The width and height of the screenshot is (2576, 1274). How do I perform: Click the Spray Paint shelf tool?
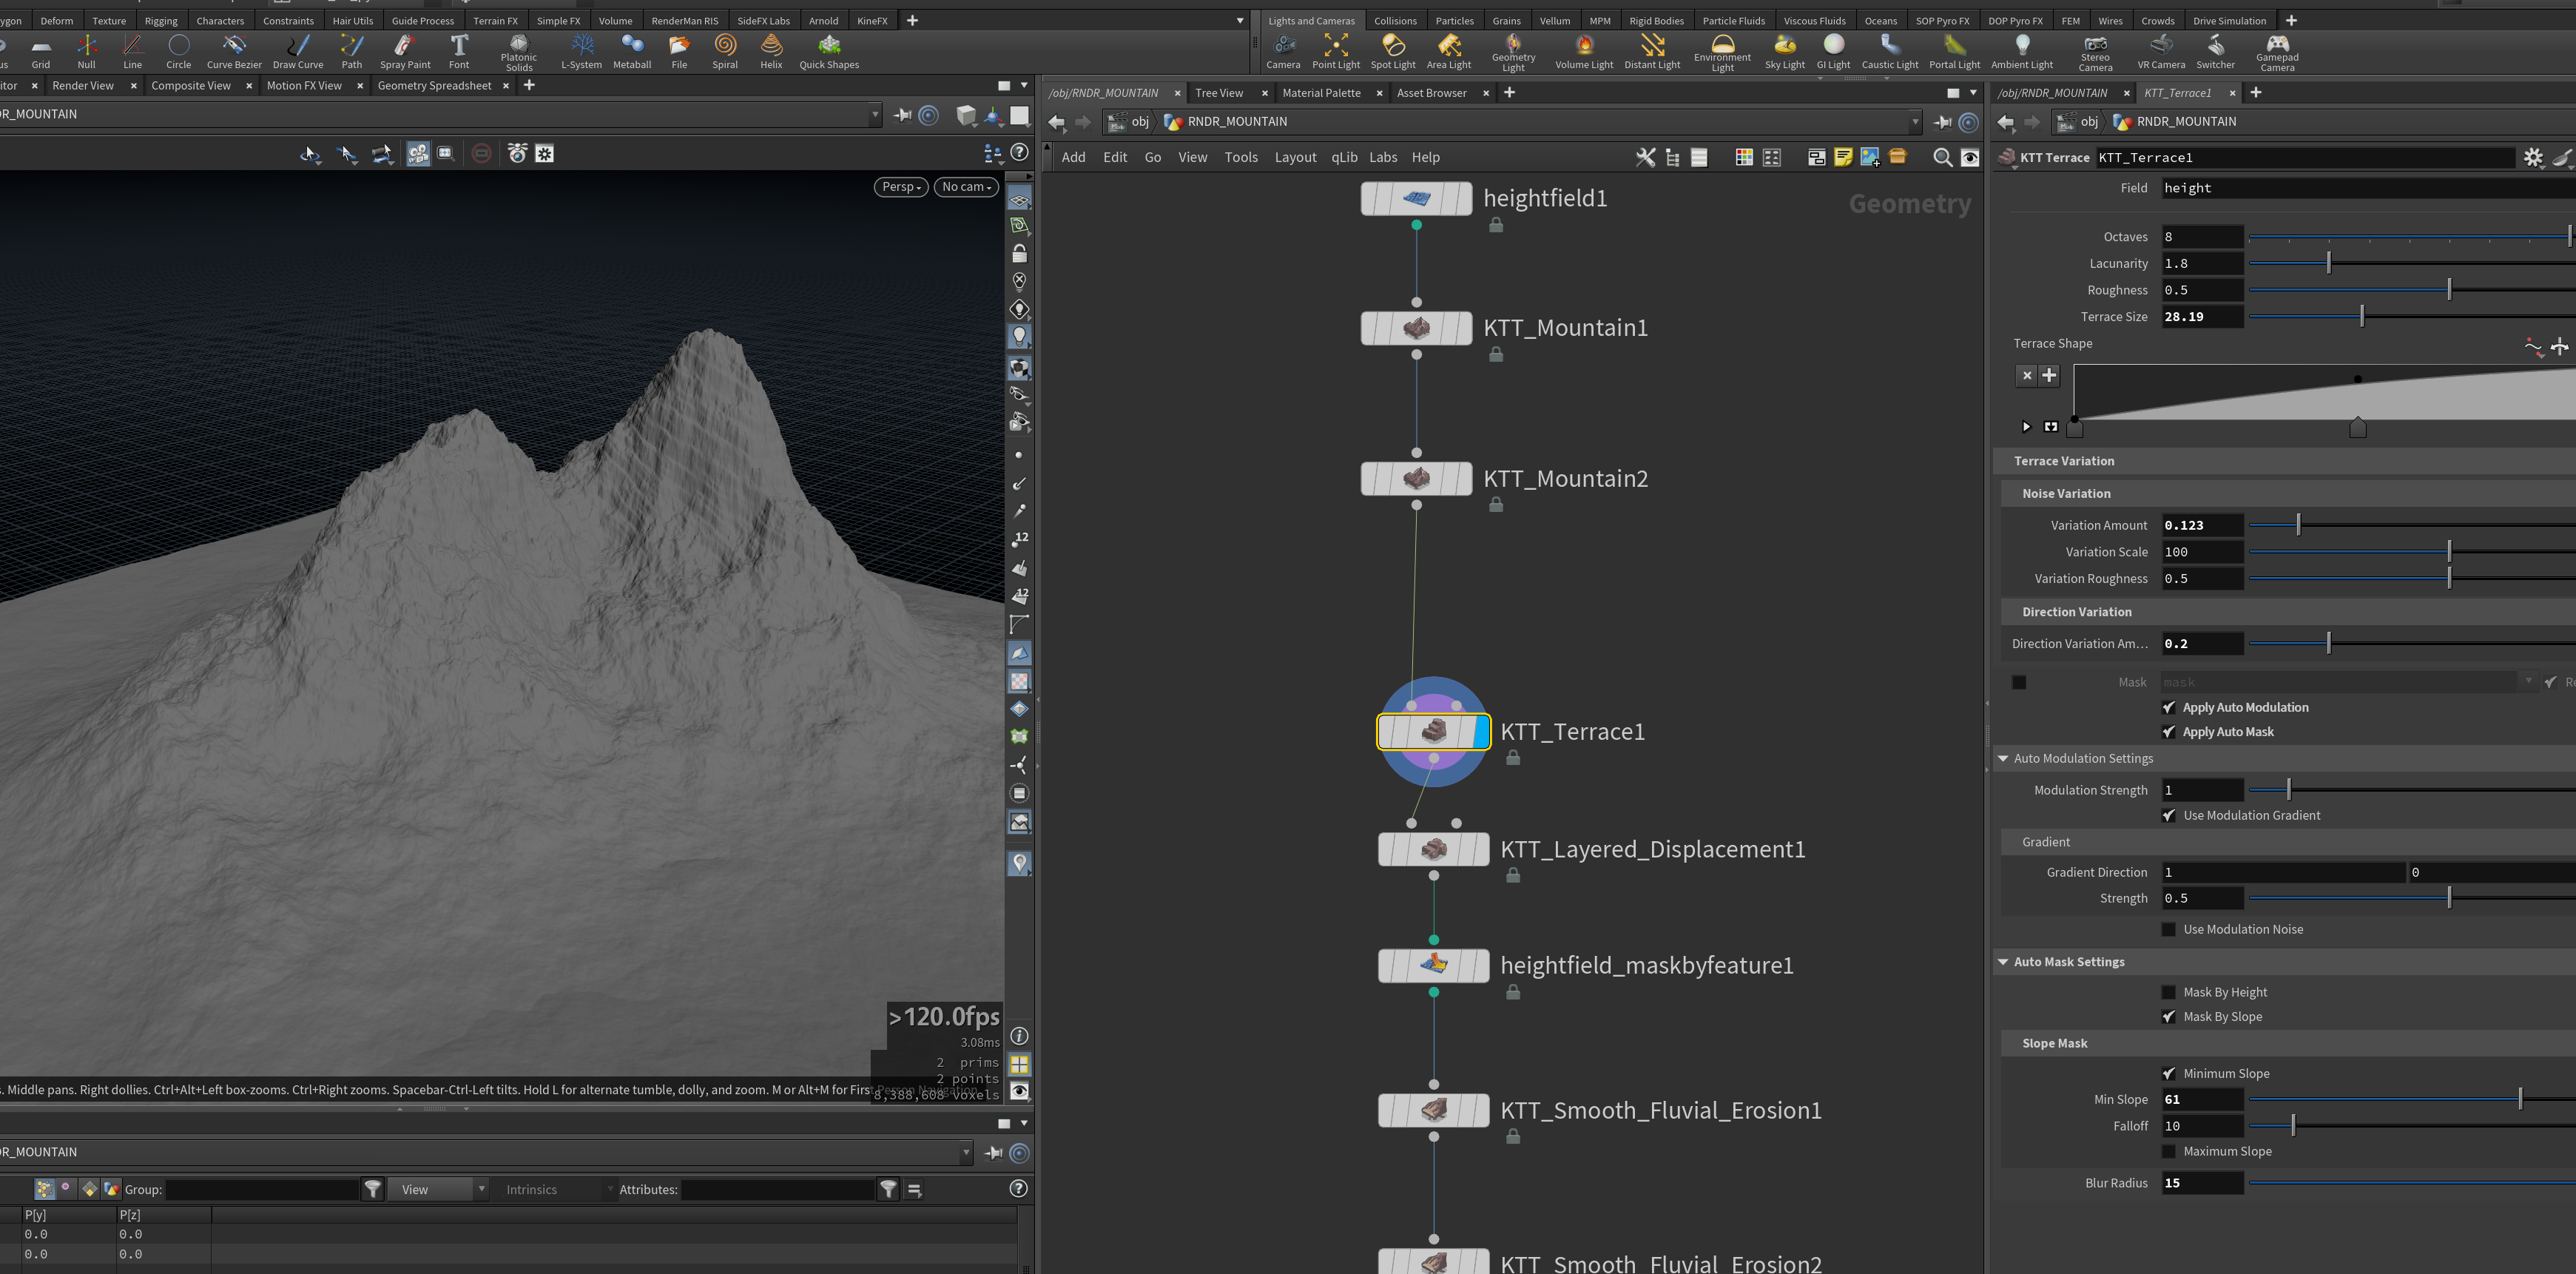pyautogui.click(x=405, y=51)
